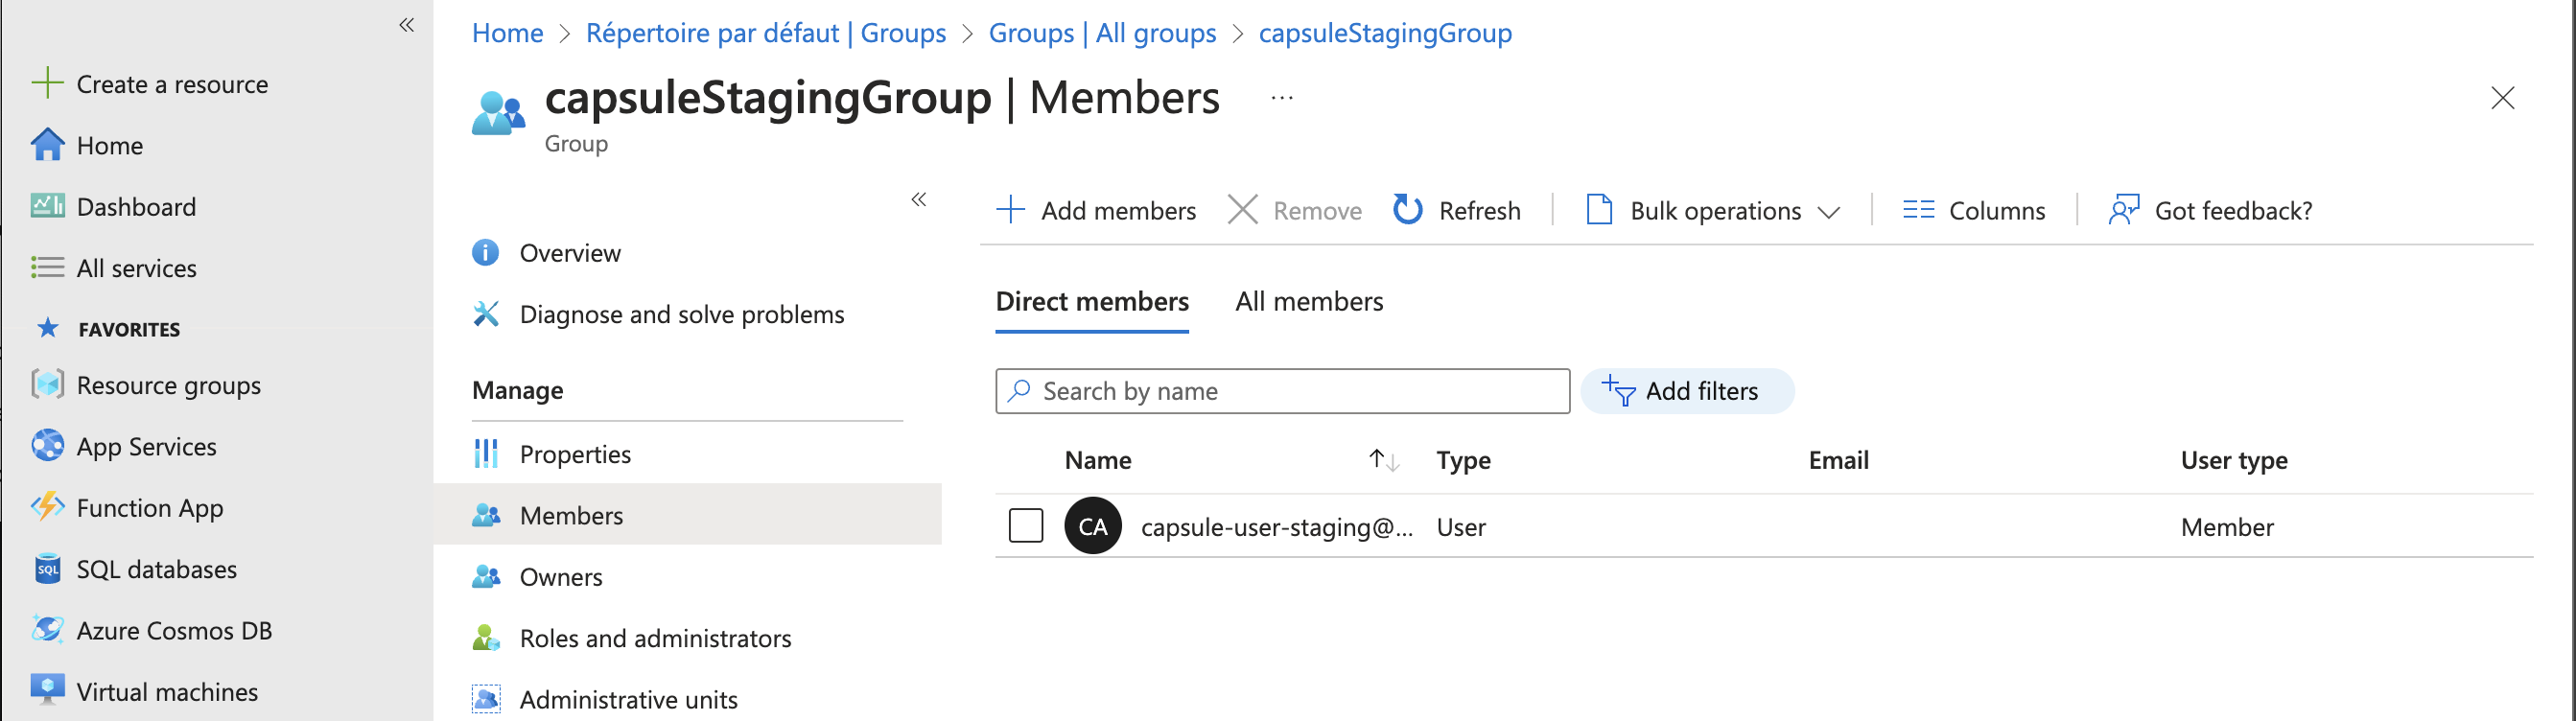Click the Add members button
The image size is (2576, 721).
(1096, 210)
